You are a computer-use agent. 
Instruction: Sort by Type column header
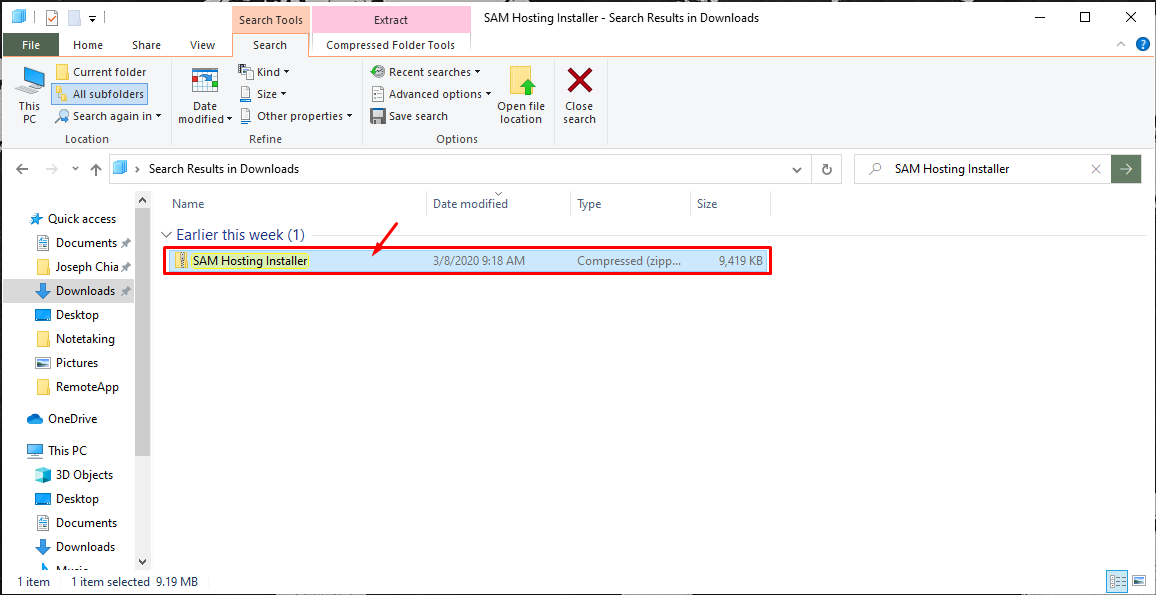click(630, 203)
